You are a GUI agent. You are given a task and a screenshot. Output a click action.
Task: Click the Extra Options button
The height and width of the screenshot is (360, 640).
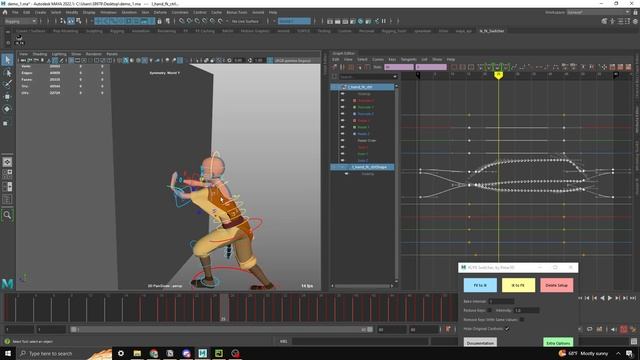(x=558, y=343)
